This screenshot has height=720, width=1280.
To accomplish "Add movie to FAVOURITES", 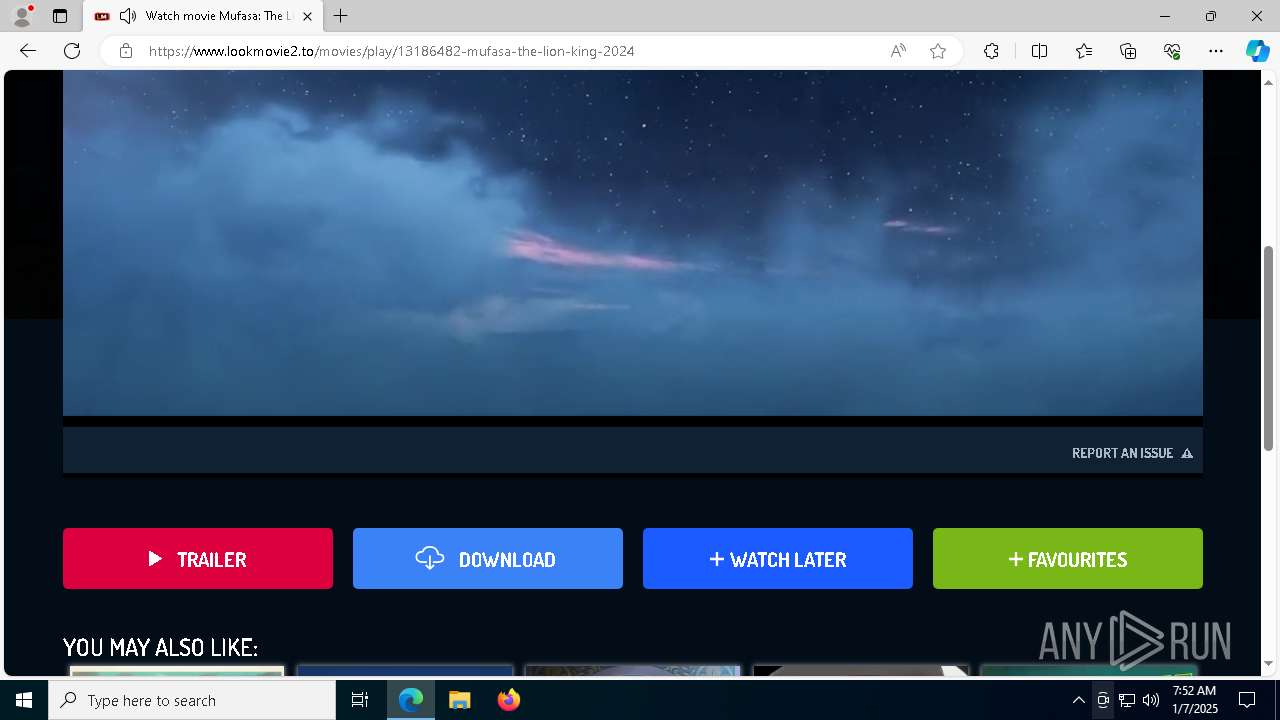I will [1068, 559].
